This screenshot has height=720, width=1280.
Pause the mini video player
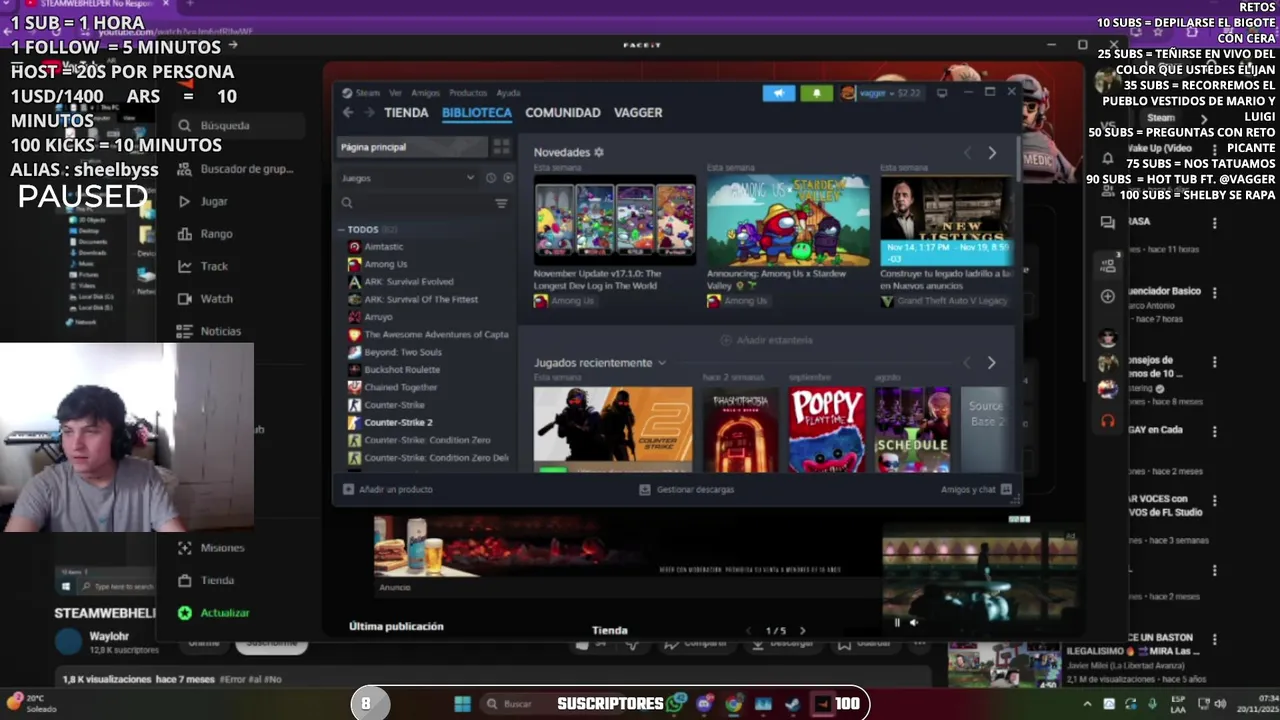(x=897, y=622)
